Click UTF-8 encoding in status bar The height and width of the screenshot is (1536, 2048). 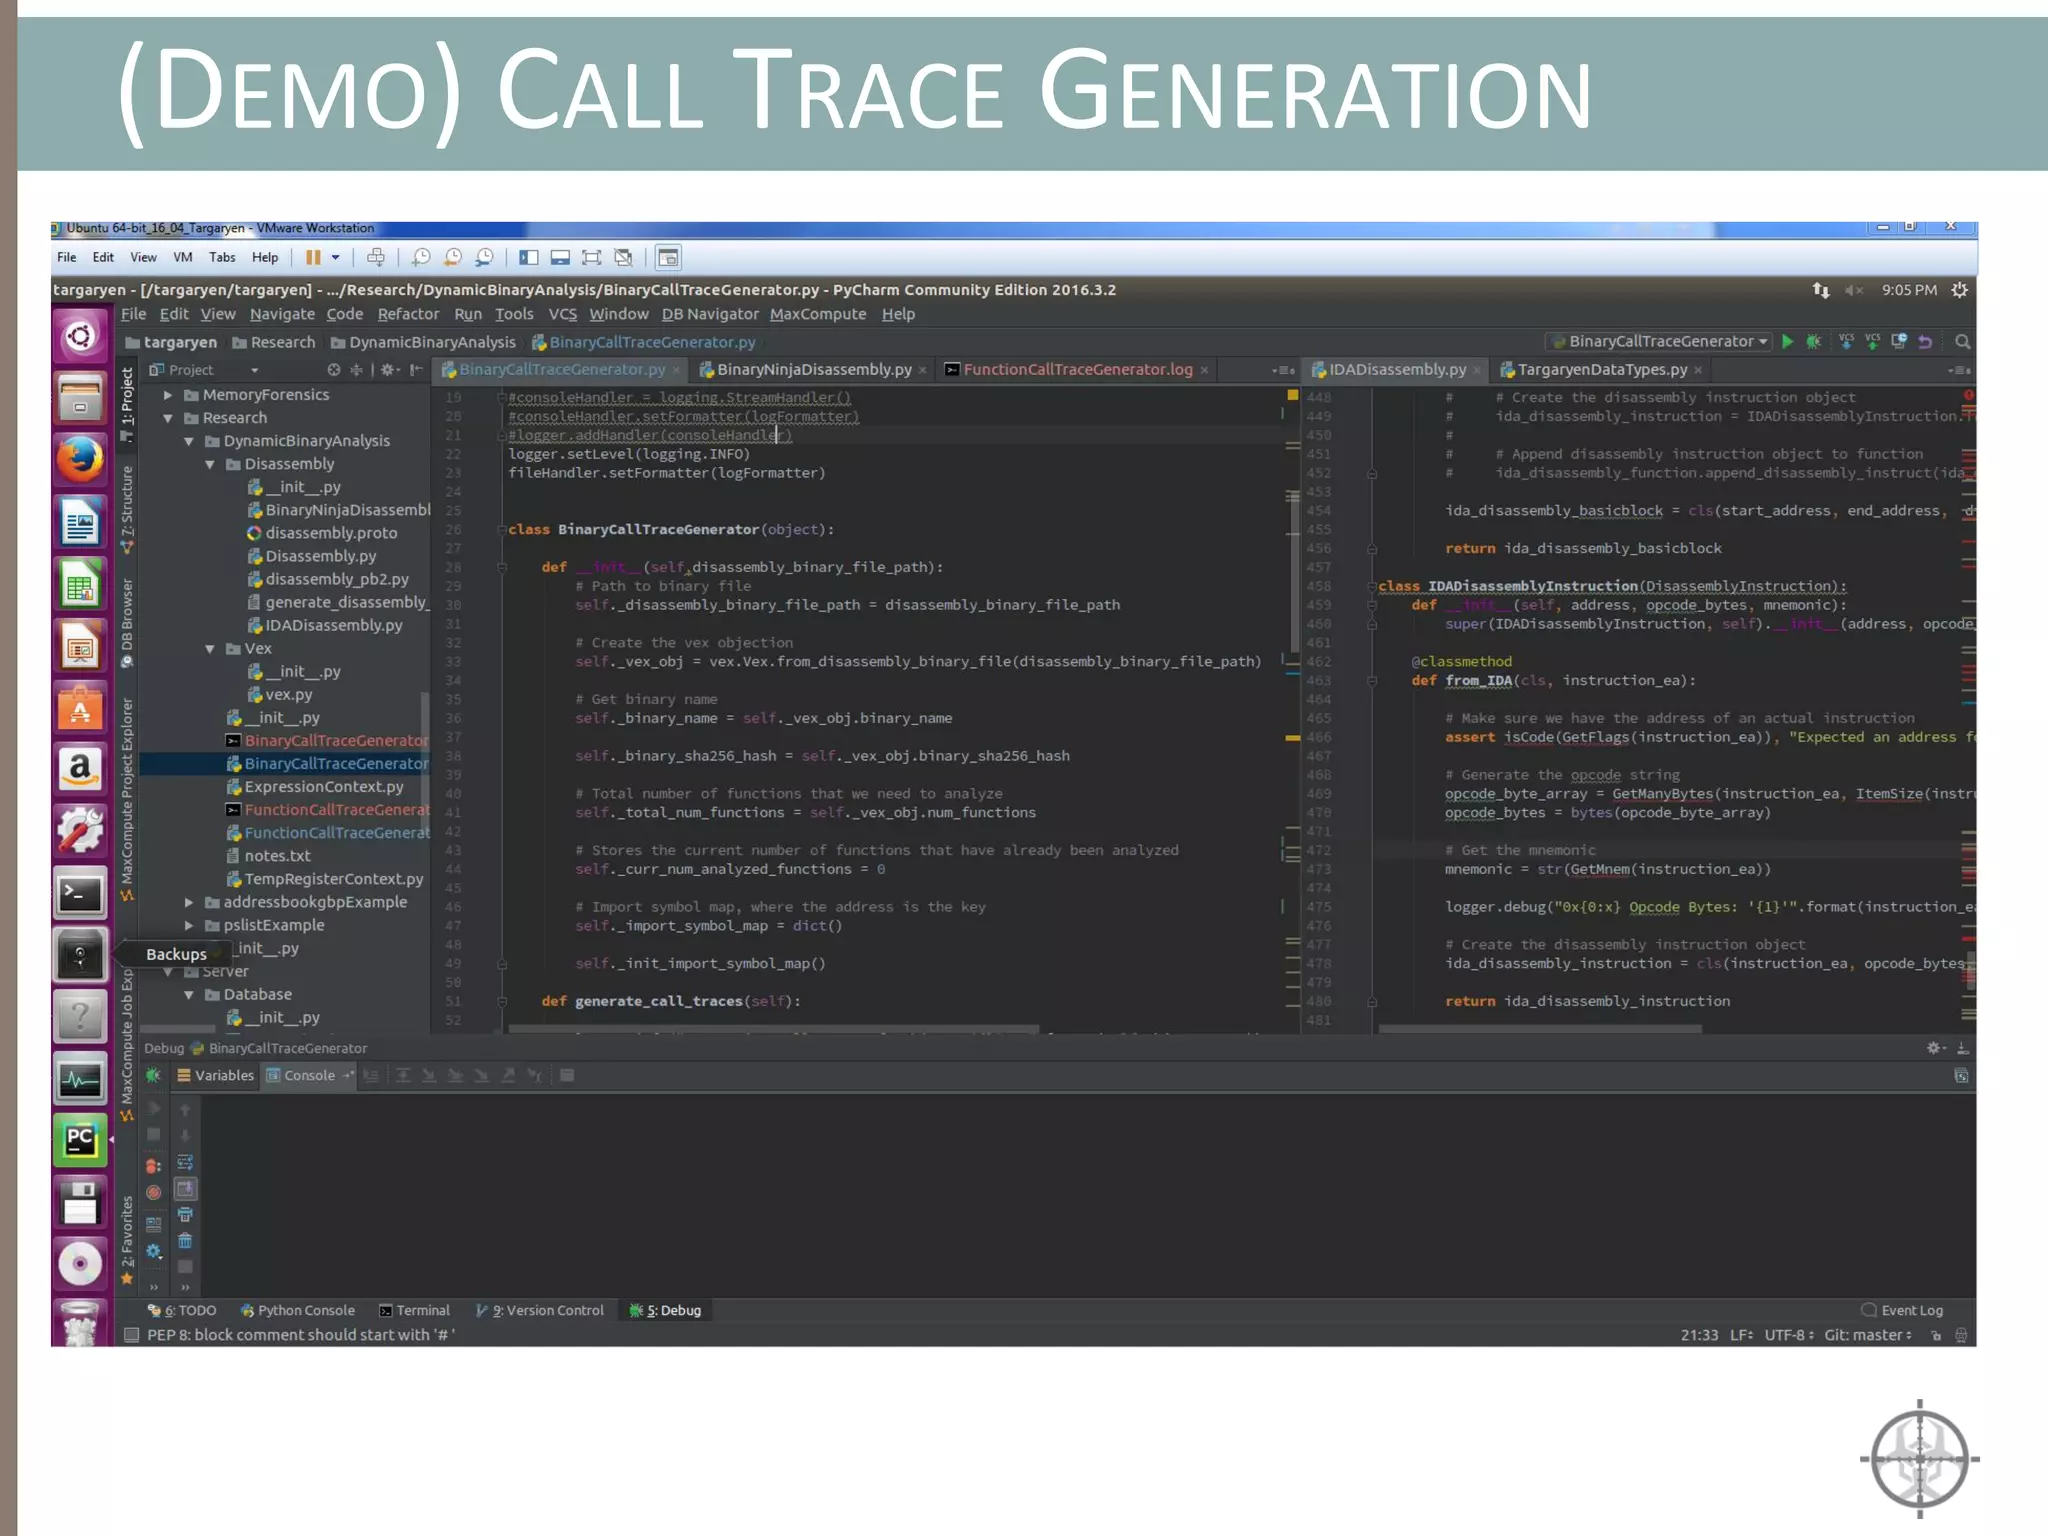[1788, 1336]
